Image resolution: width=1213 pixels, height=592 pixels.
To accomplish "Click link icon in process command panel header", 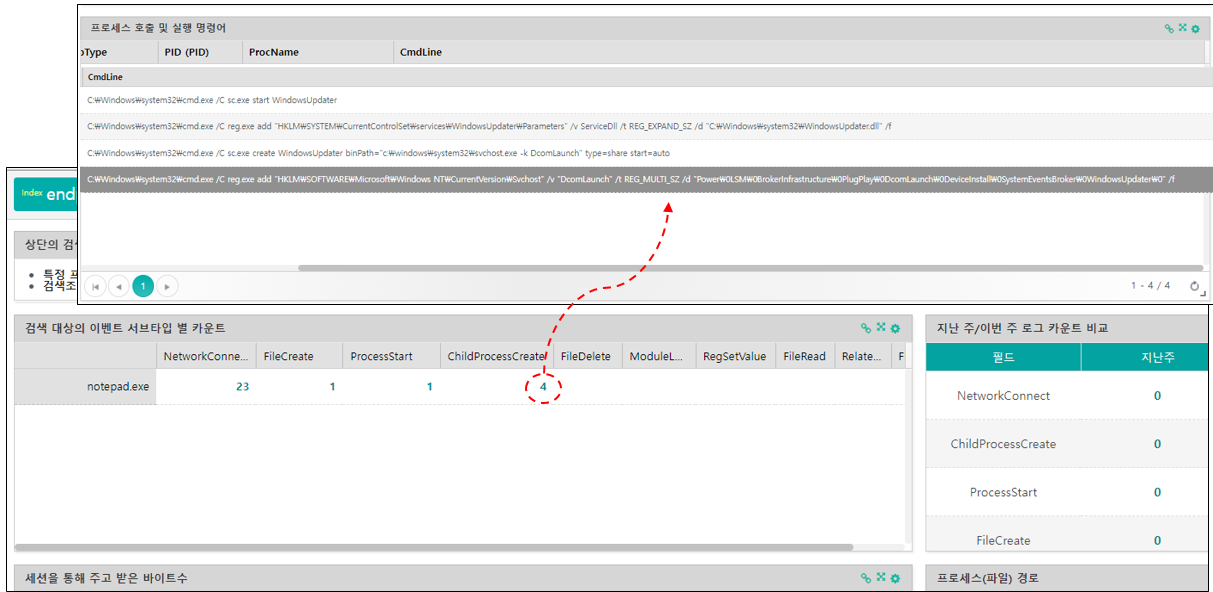I will click(x=1169, y=29).
